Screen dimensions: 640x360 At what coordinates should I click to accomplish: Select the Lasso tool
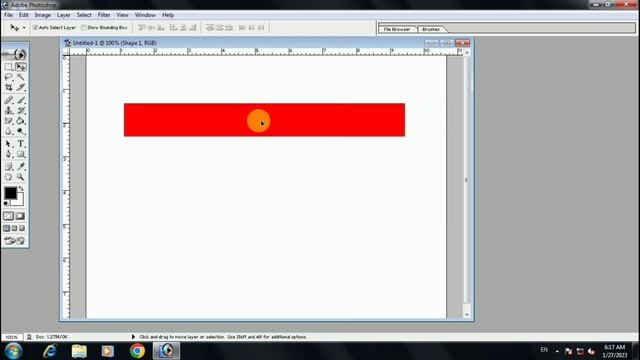9,77
